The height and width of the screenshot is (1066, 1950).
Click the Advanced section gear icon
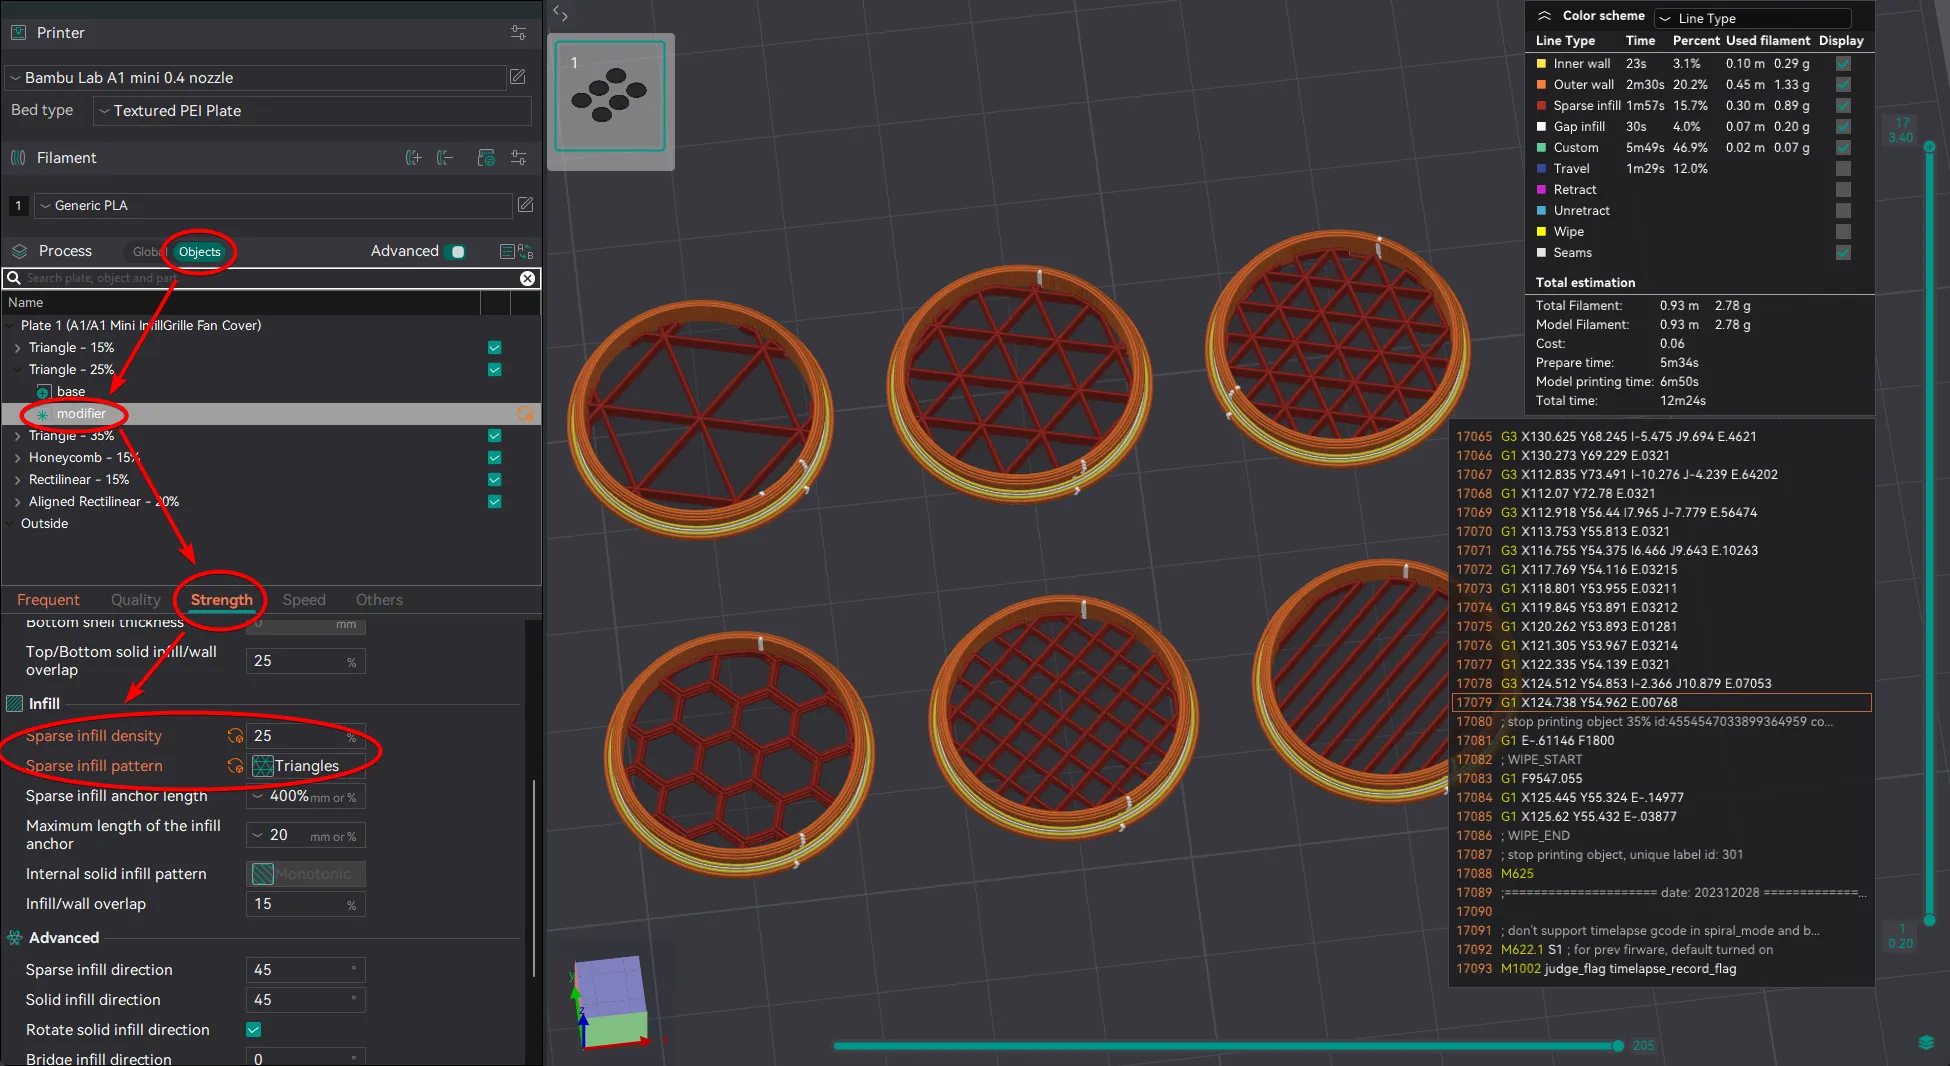[15, 938]
